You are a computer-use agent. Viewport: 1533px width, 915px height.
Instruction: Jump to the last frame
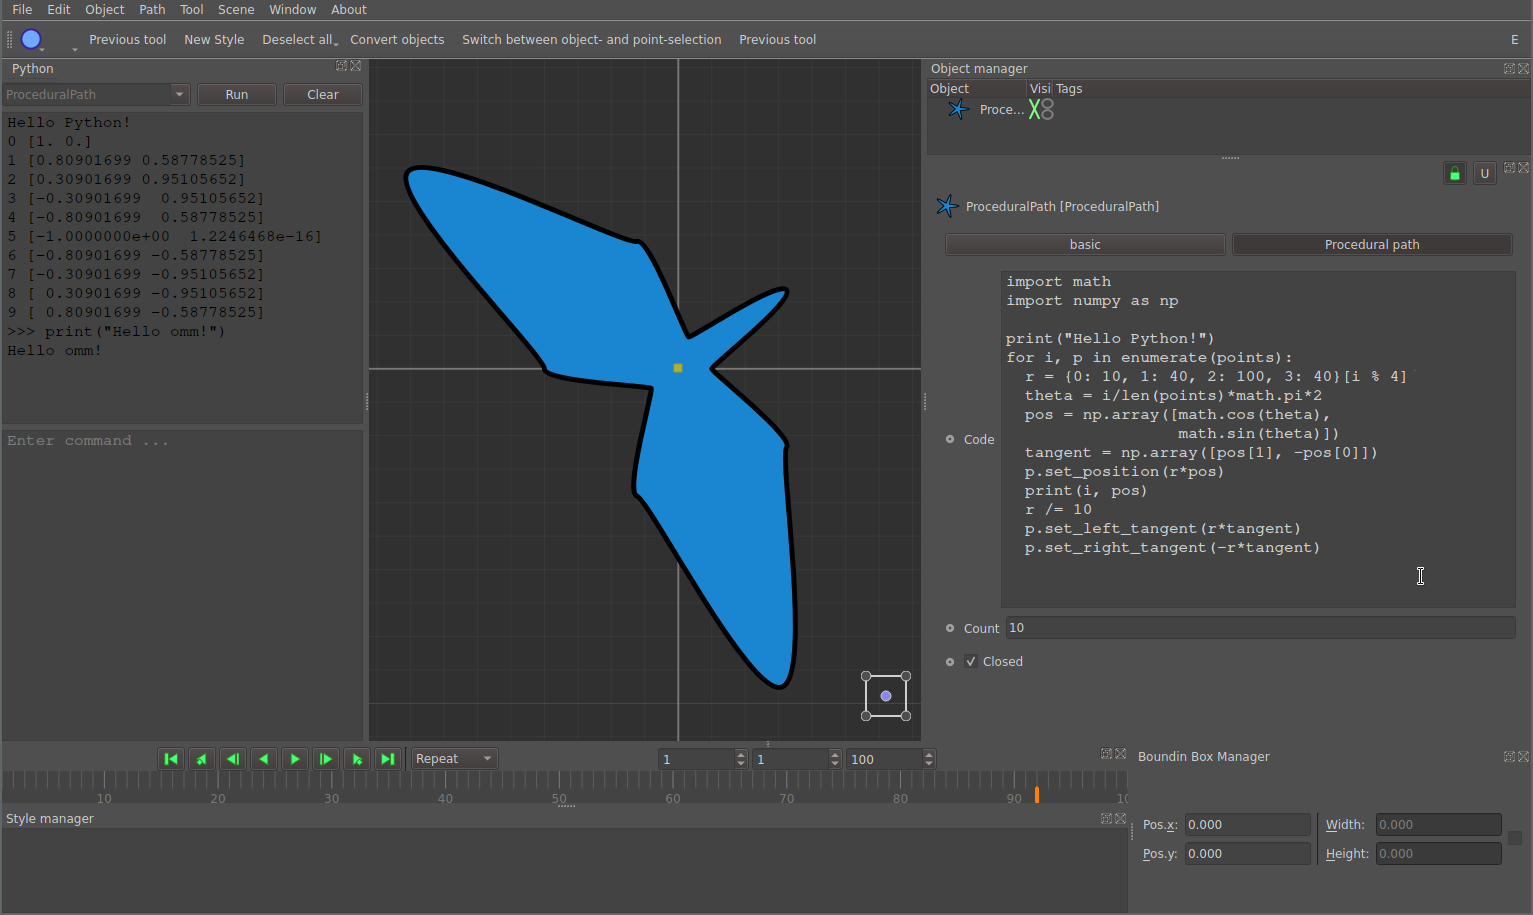click(x=388, y=759)
